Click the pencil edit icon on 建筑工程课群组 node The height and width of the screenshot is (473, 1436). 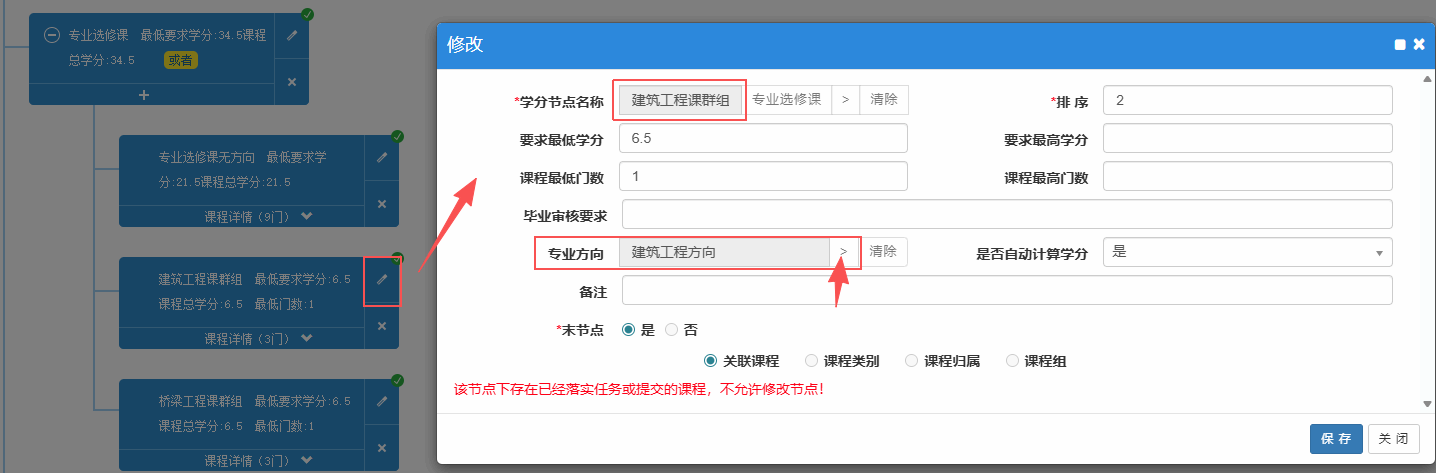point(381,280)
